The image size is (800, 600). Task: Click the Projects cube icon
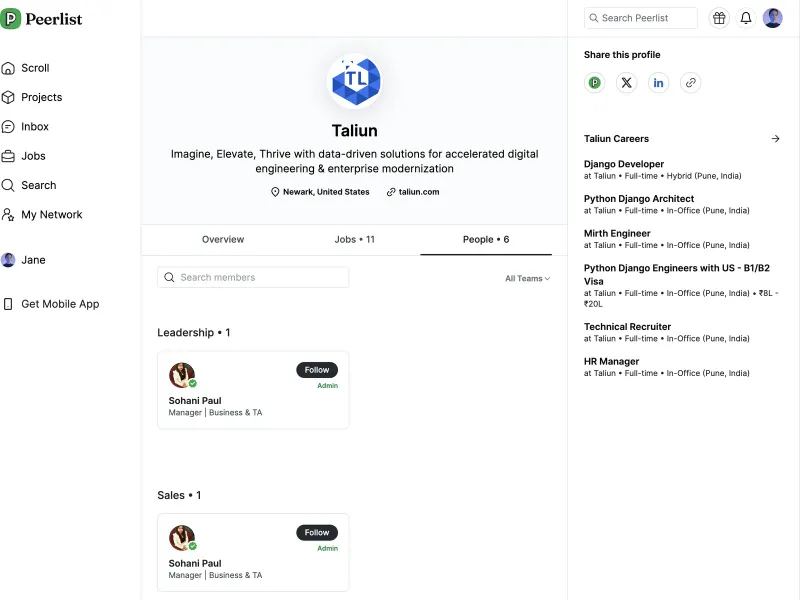tap(8, 97)
